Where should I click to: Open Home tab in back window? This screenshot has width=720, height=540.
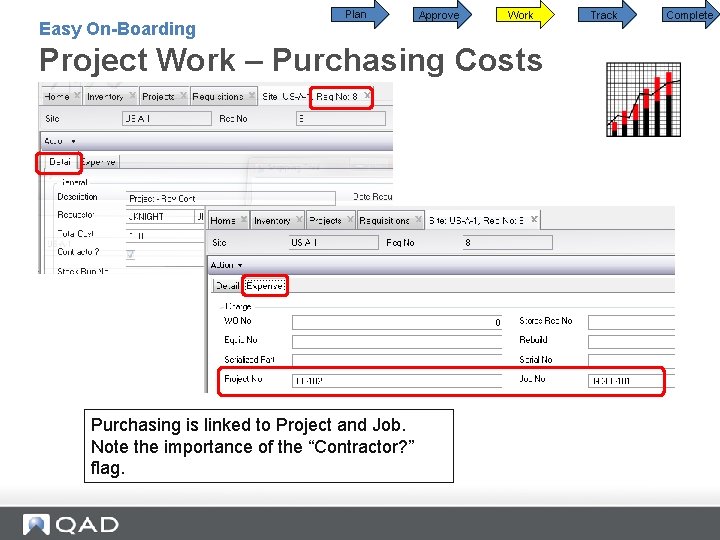pyautogui.click(x=56, y=96)
